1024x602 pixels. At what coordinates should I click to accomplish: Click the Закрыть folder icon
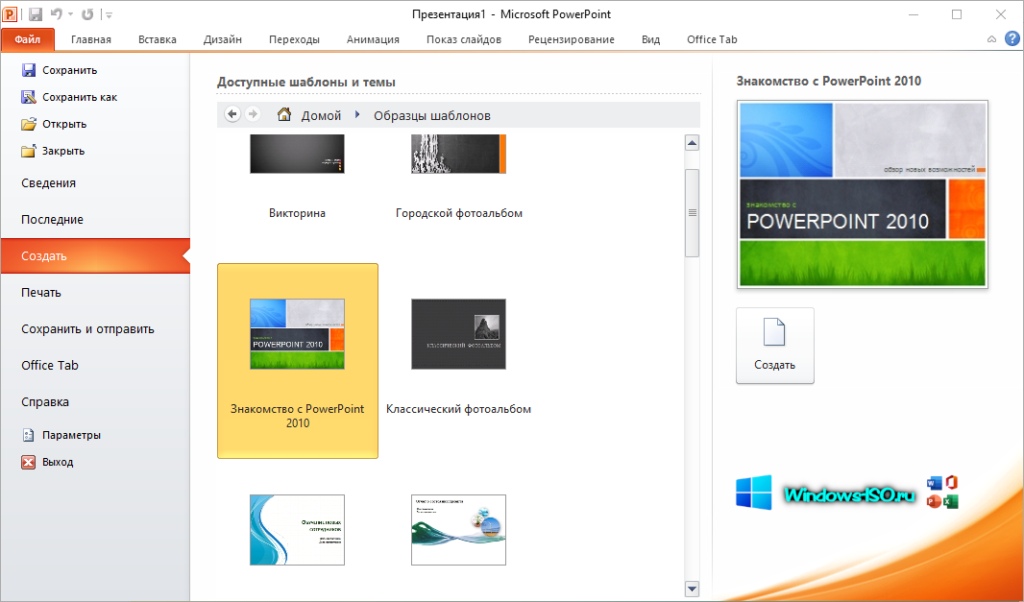pyautogui.click(x=28, y=151)
